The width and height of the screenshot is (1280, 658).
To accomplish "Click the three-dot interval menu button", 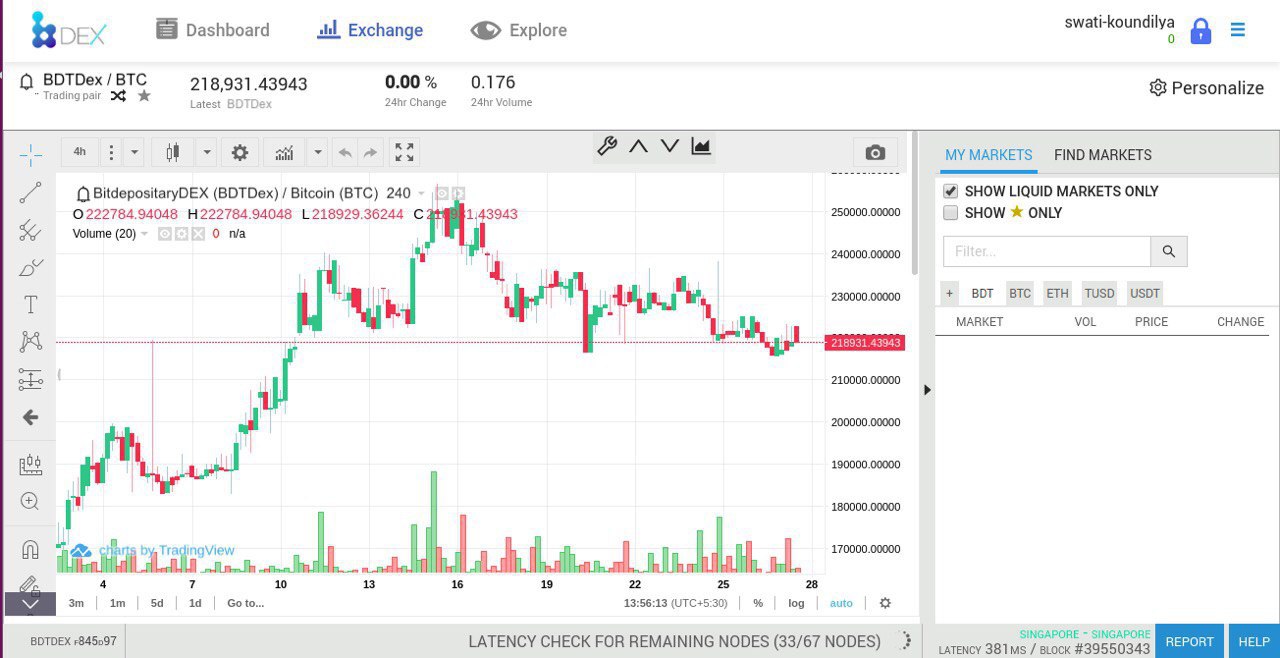I will pyautogui.click(x=111, y=152).
